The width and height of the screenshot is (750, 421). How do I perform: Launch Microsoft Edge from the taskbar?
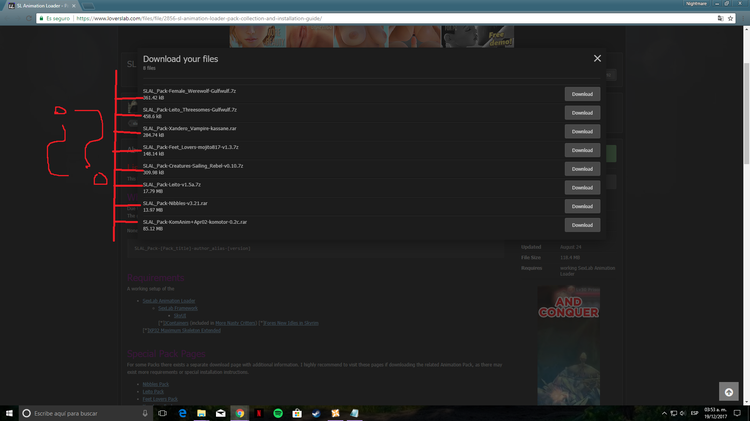[x=182, y=413]
